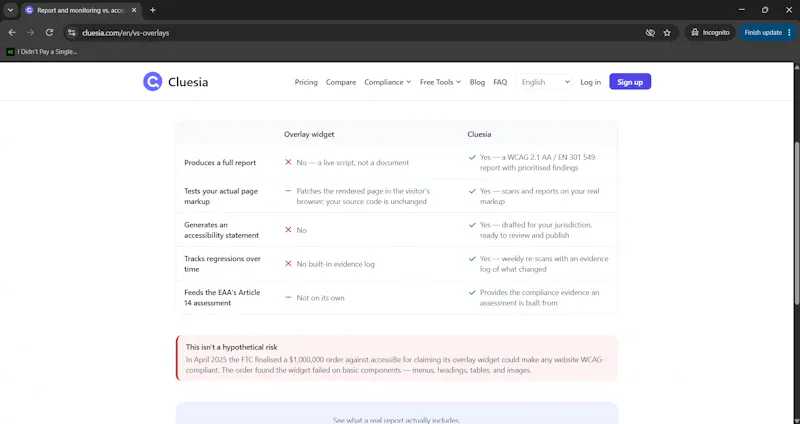Click the Cluesia logo icon
Image resolution: width=800 pixels, height=424 pixels.
tap(152, 82)
